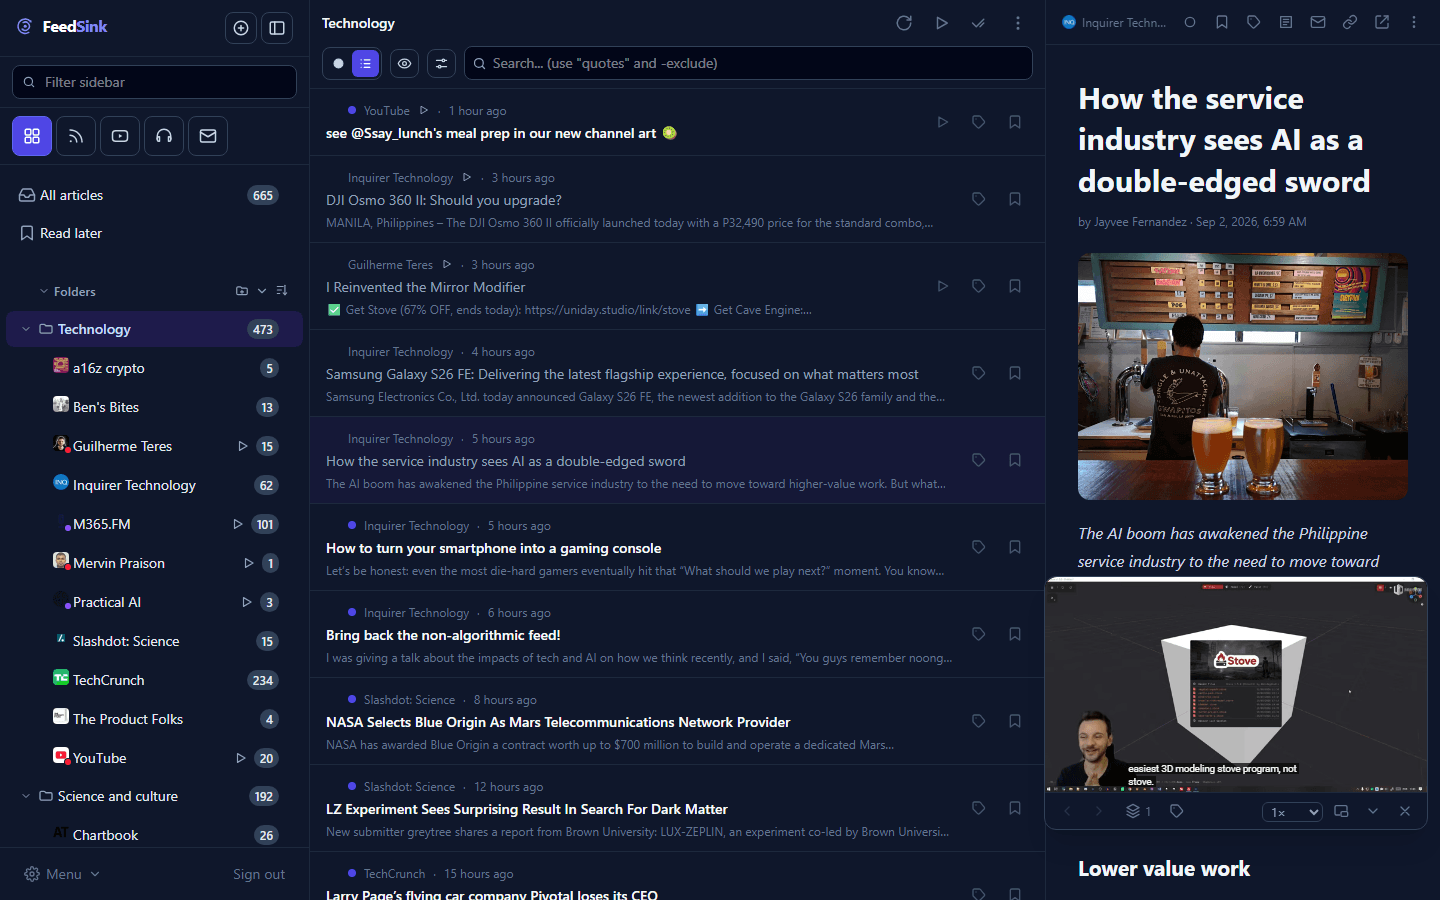Filter sidebar to RSS feeds only
This screenshot has height=900, width=1440.
coord(76,136)
